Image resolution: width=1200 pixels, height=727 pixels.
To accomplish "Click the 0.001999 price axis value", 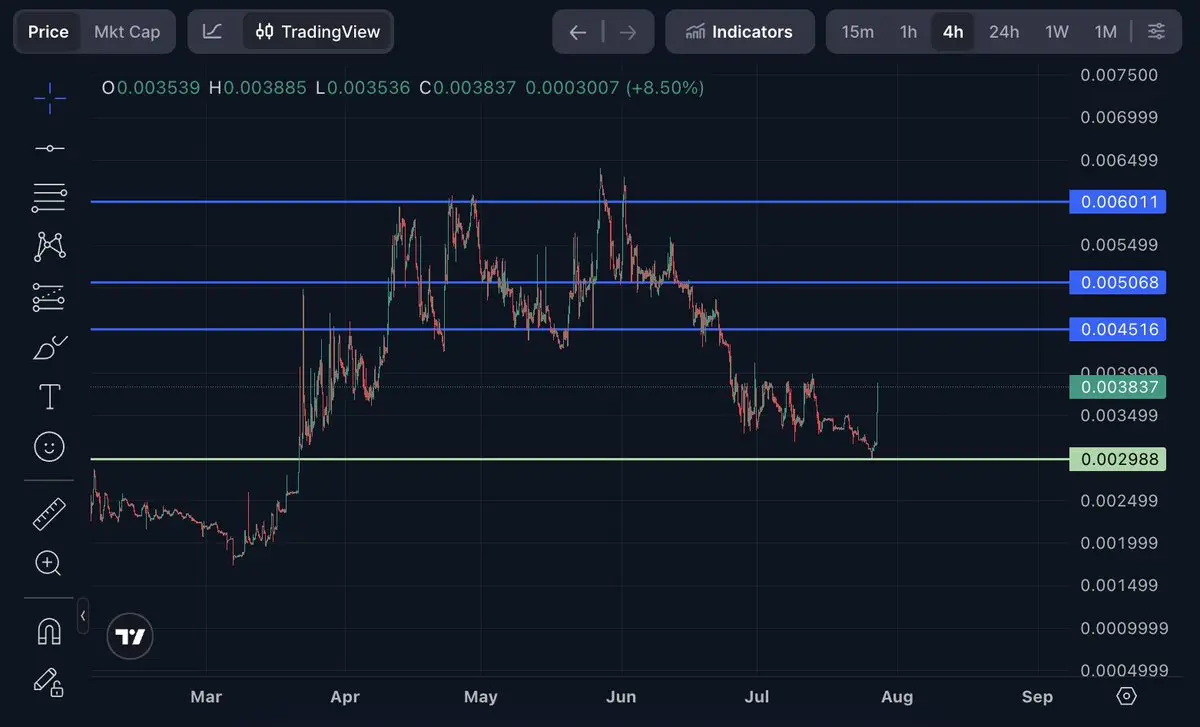I will point(1119,543).
